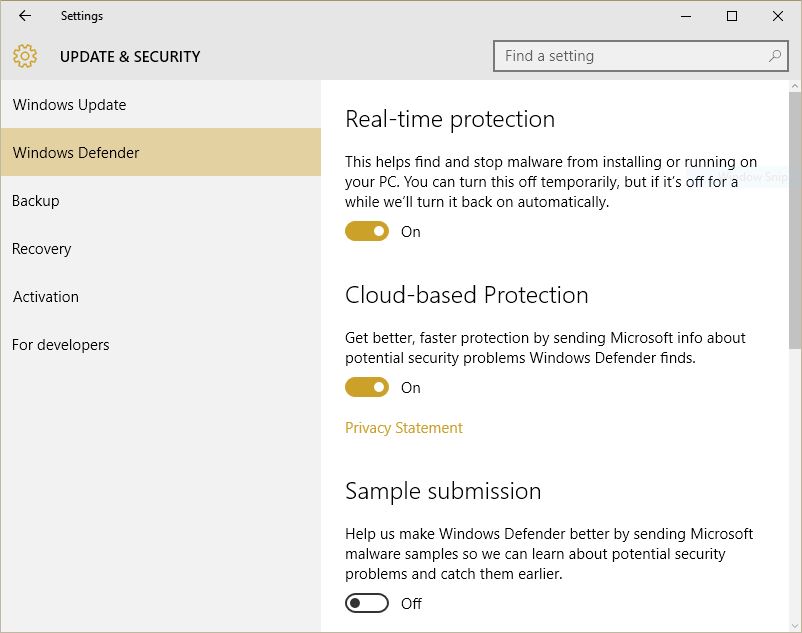Click the Sample submission heading
This screenshot has width=802, height=633.
point(442,491)
